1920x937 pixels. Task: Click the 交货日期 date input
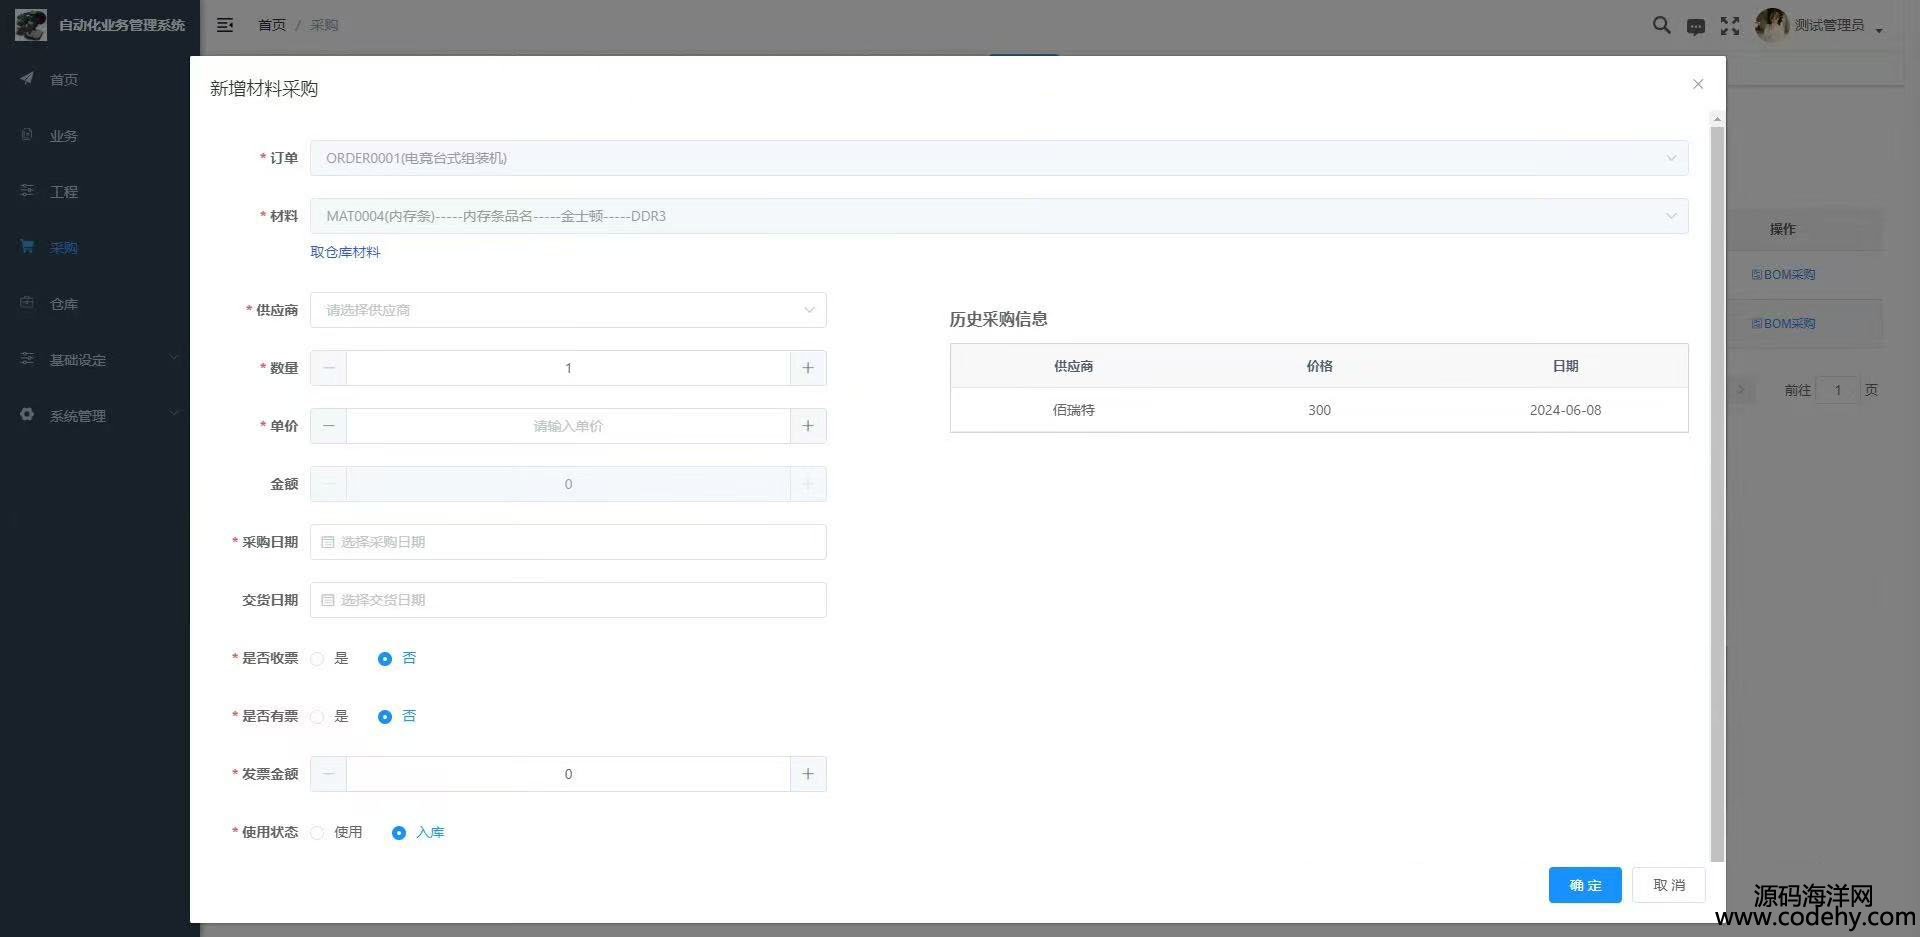[568, 600]
